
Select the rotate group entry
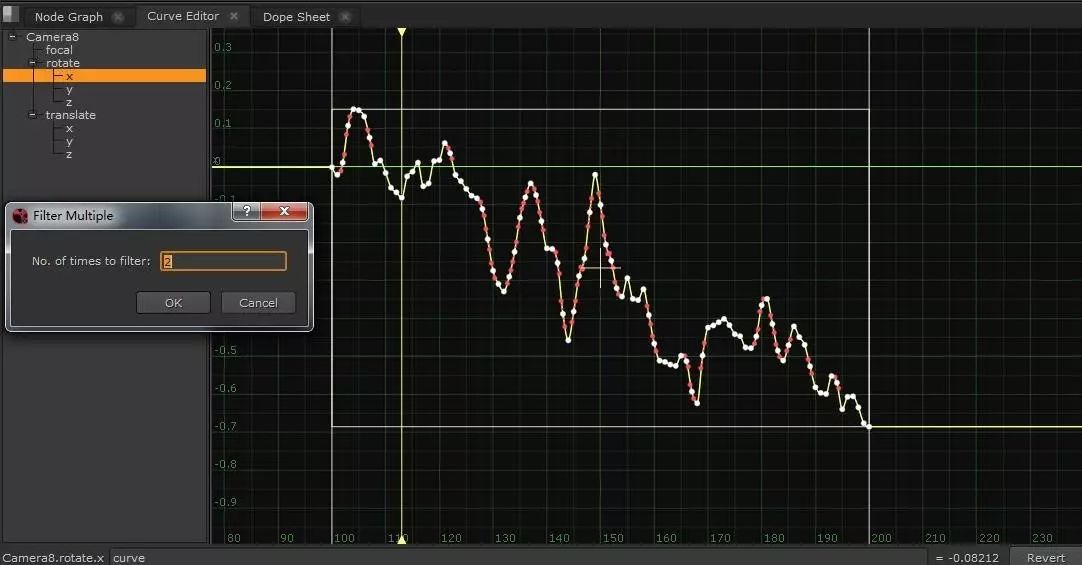63,63
